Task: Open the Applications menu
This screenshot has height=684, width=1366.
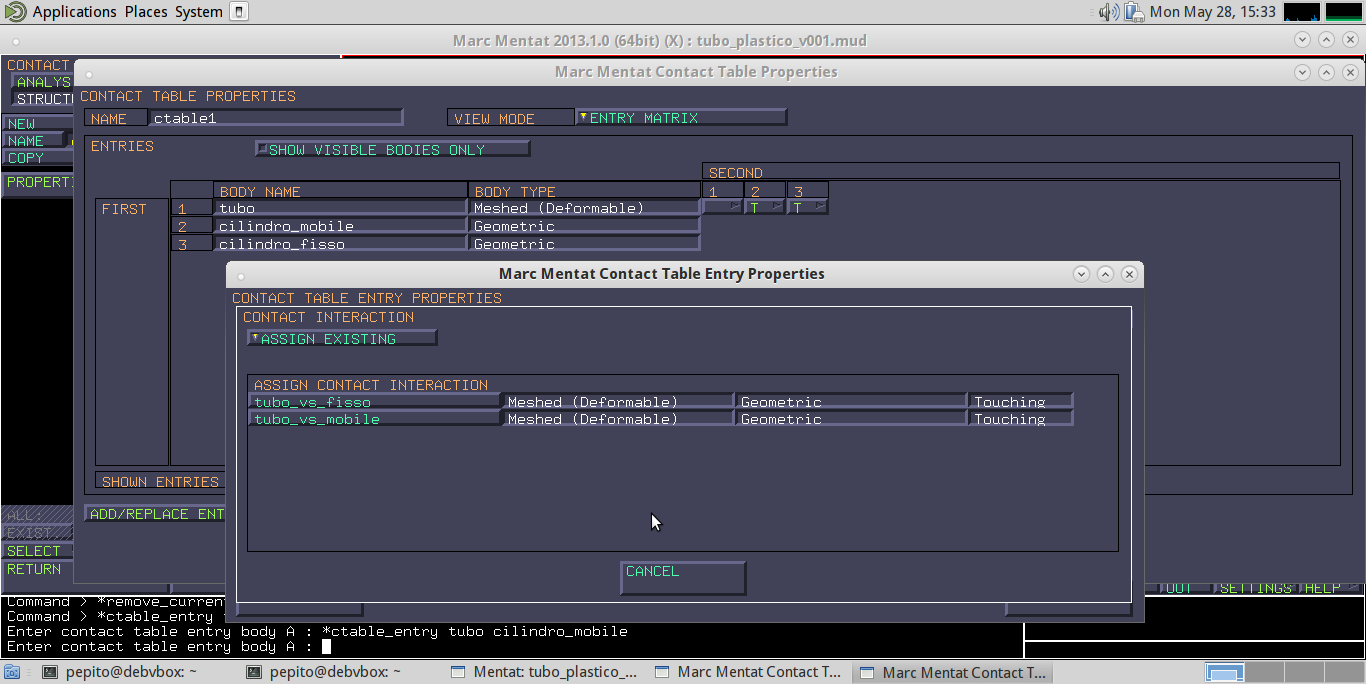Action: [x=74, y=12]
